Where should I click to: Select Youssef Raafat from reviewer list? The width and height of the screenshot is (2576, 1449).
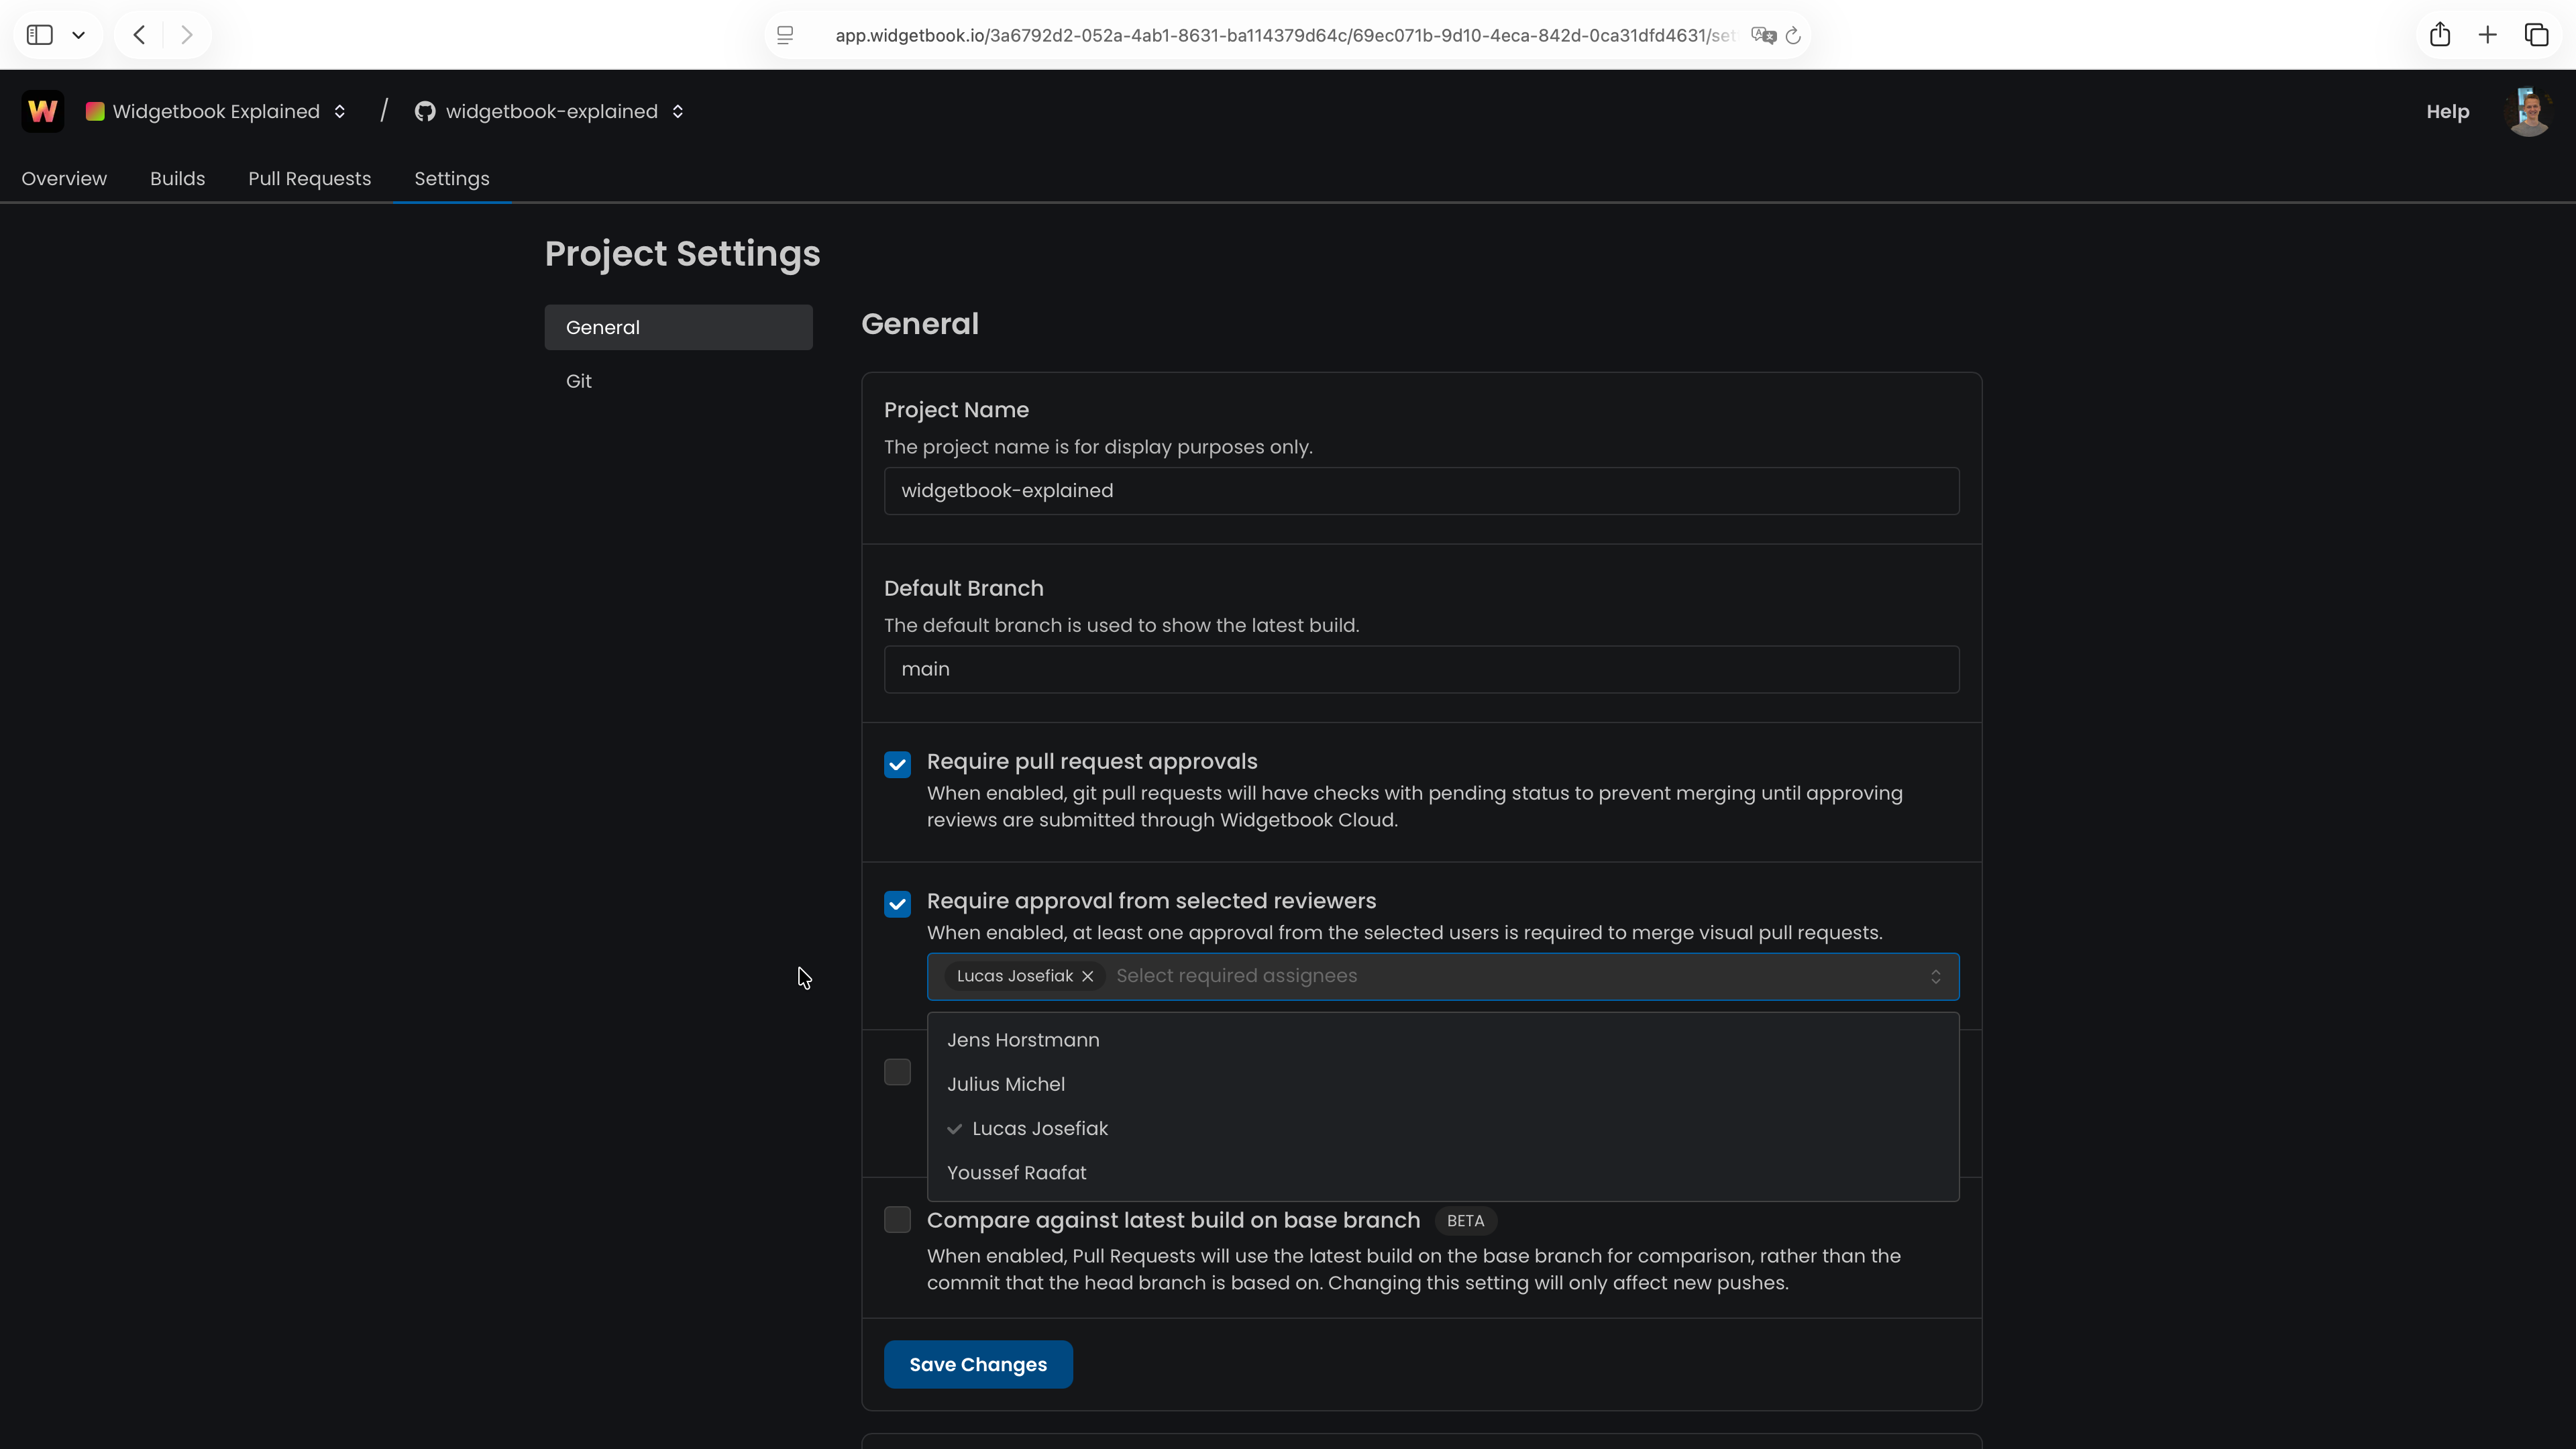(x=1016, y=1172)
